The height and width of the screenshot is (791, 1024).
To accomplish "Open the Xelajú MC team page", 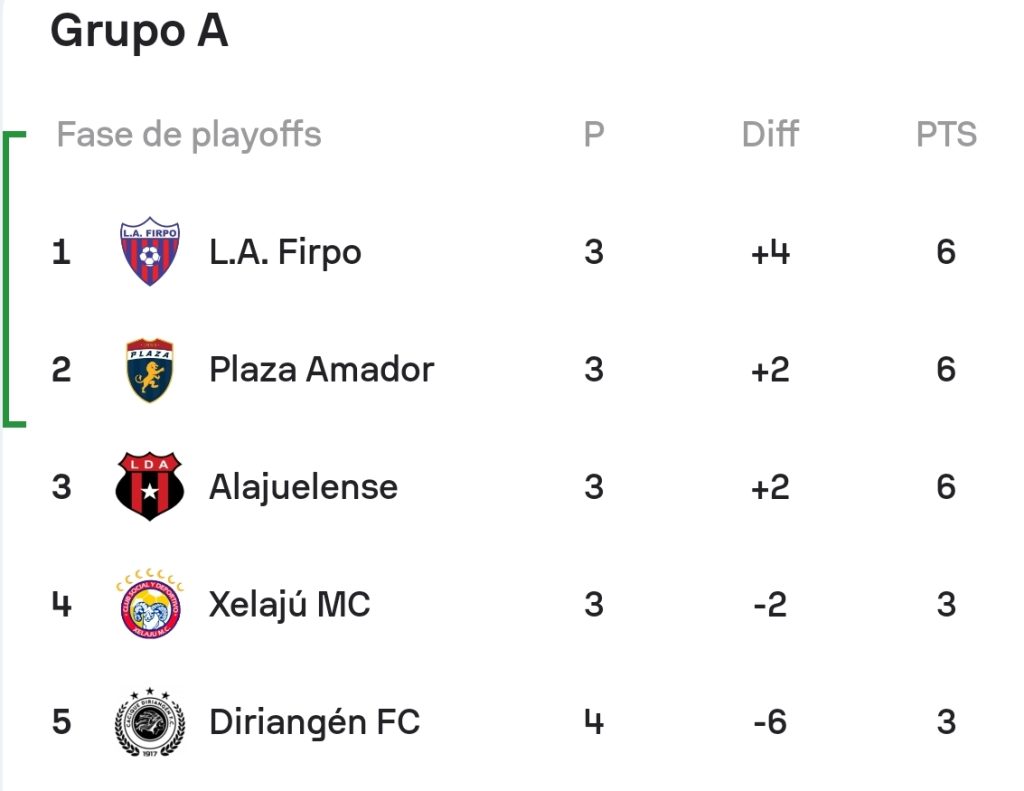I will point(289,604).
